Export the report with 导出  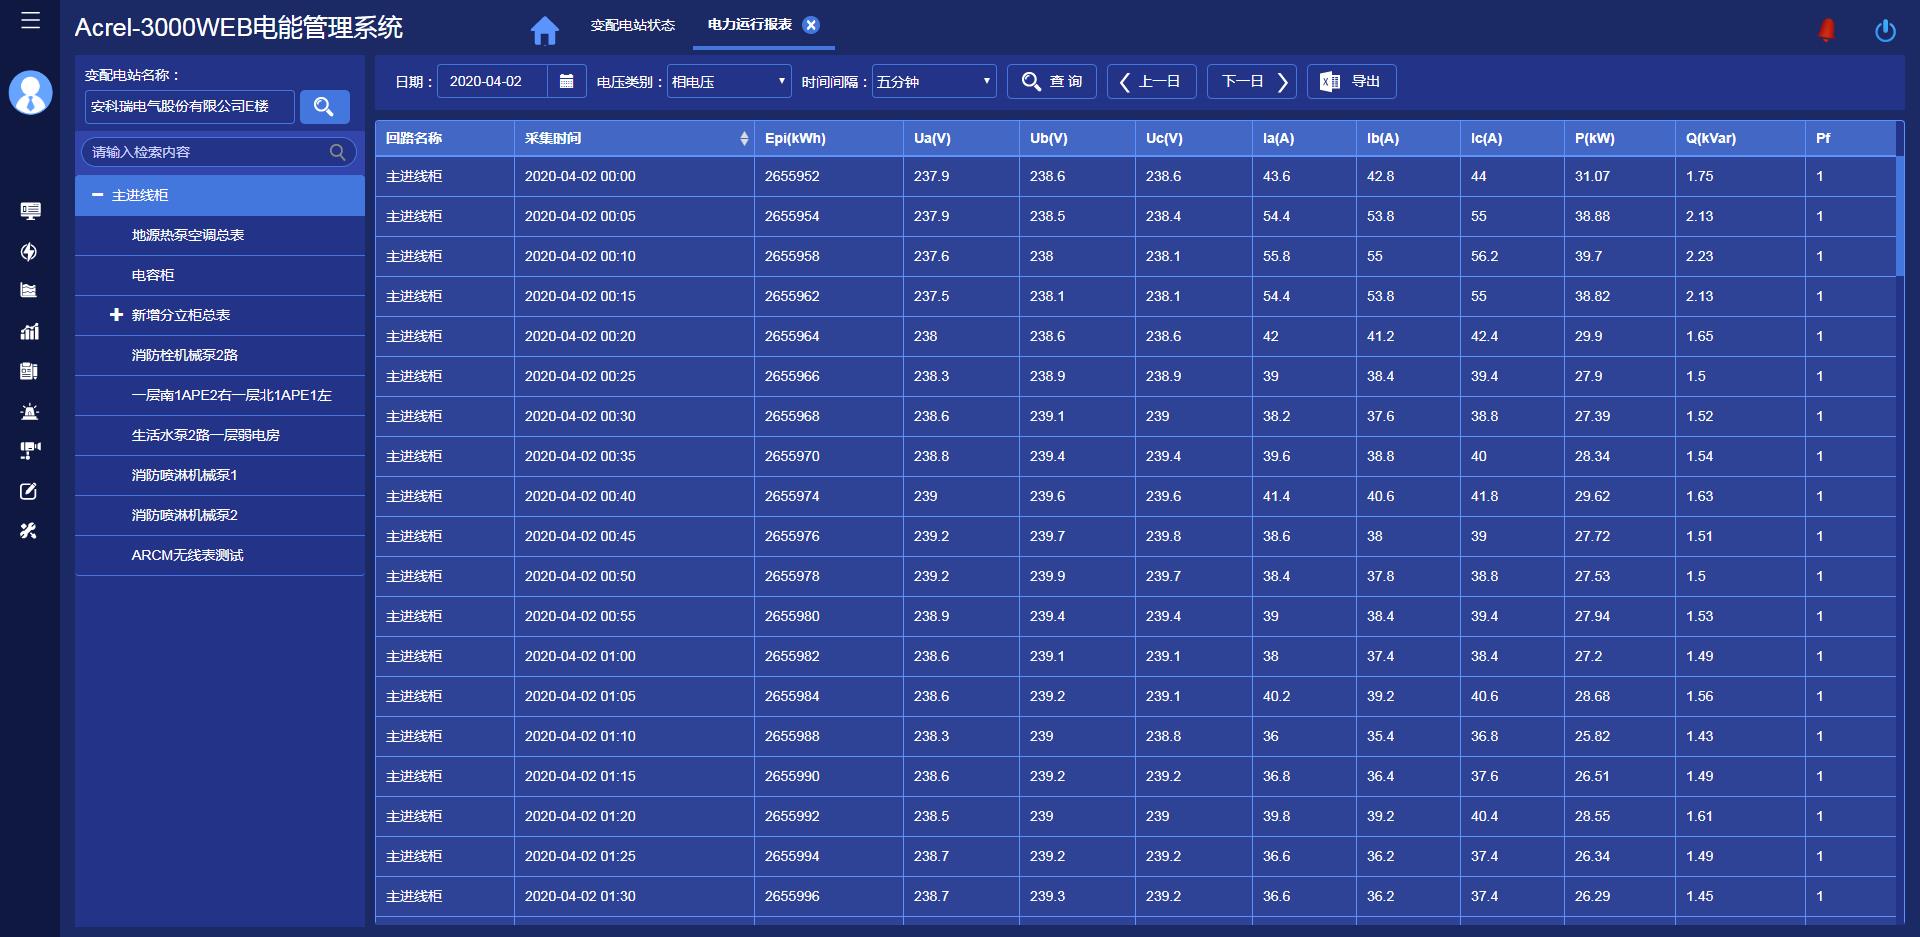tap(1351, 81)
